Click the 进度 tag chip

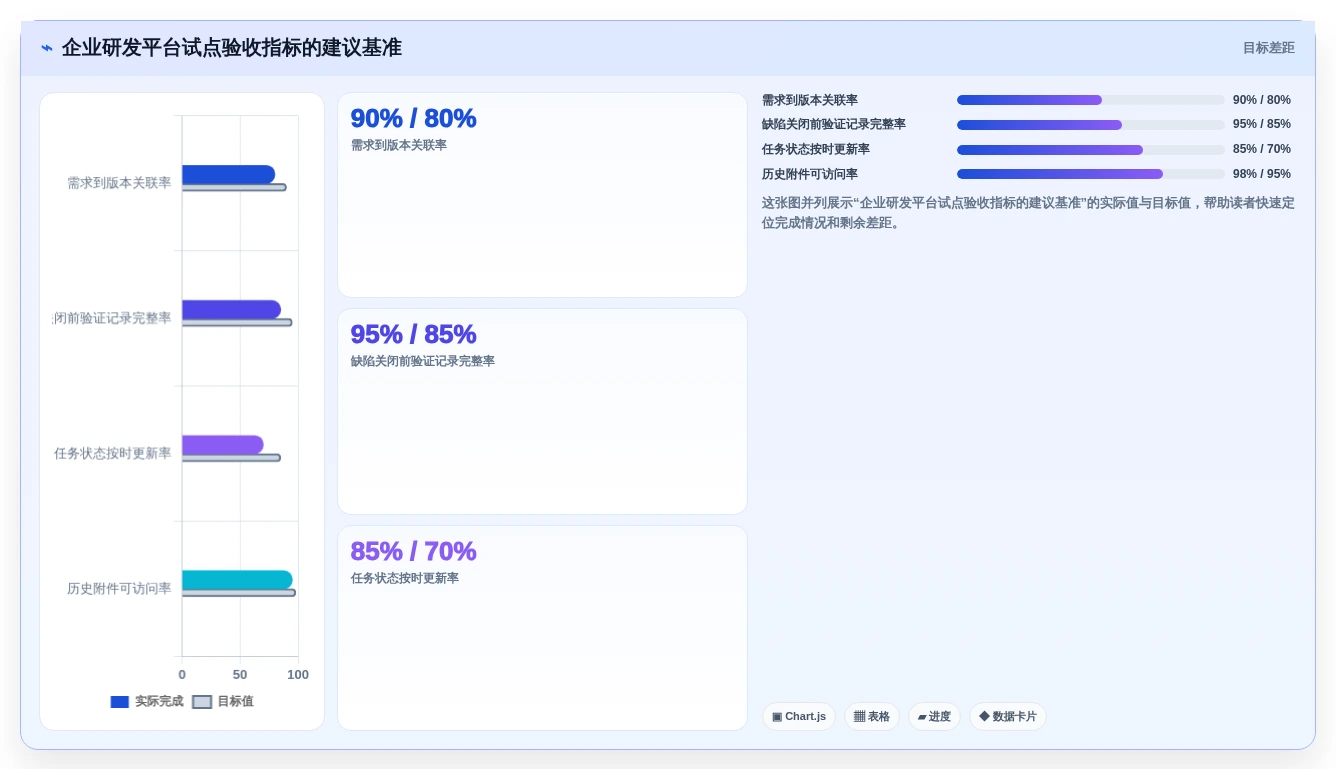click(x=934, y=717)
